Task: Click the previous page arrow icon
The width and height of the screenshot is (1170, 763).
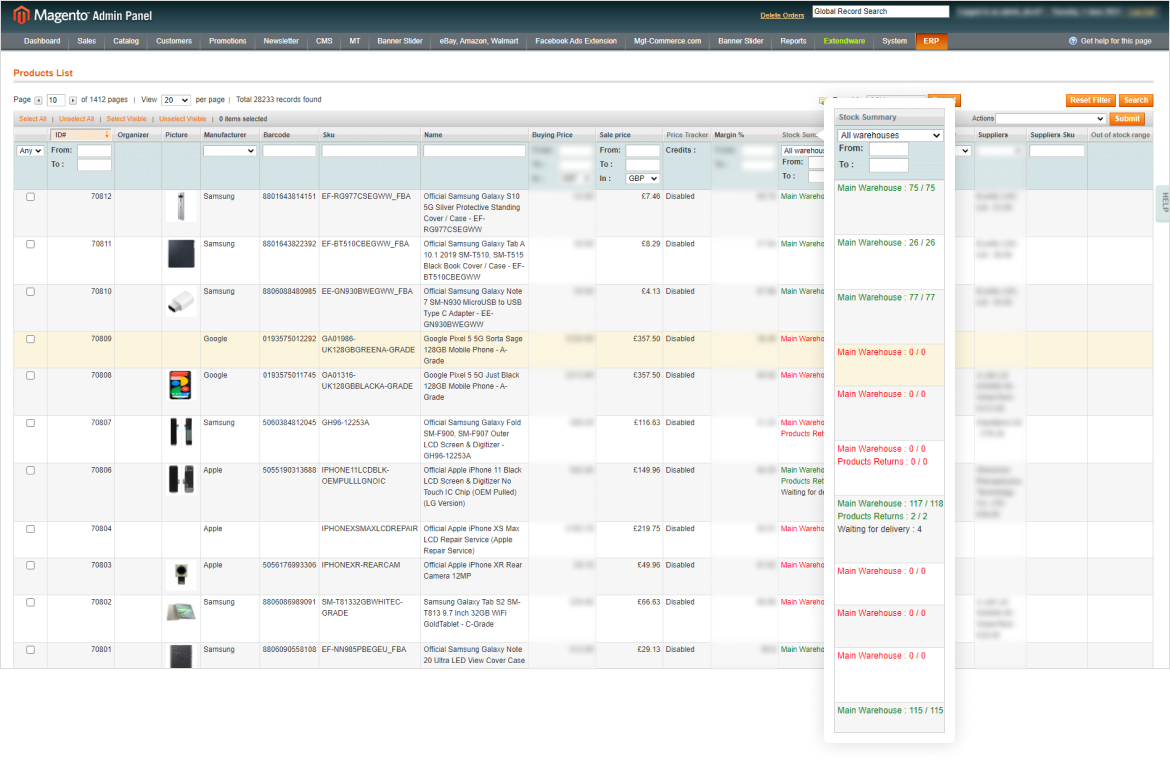Action: click(x=38, y=100)
